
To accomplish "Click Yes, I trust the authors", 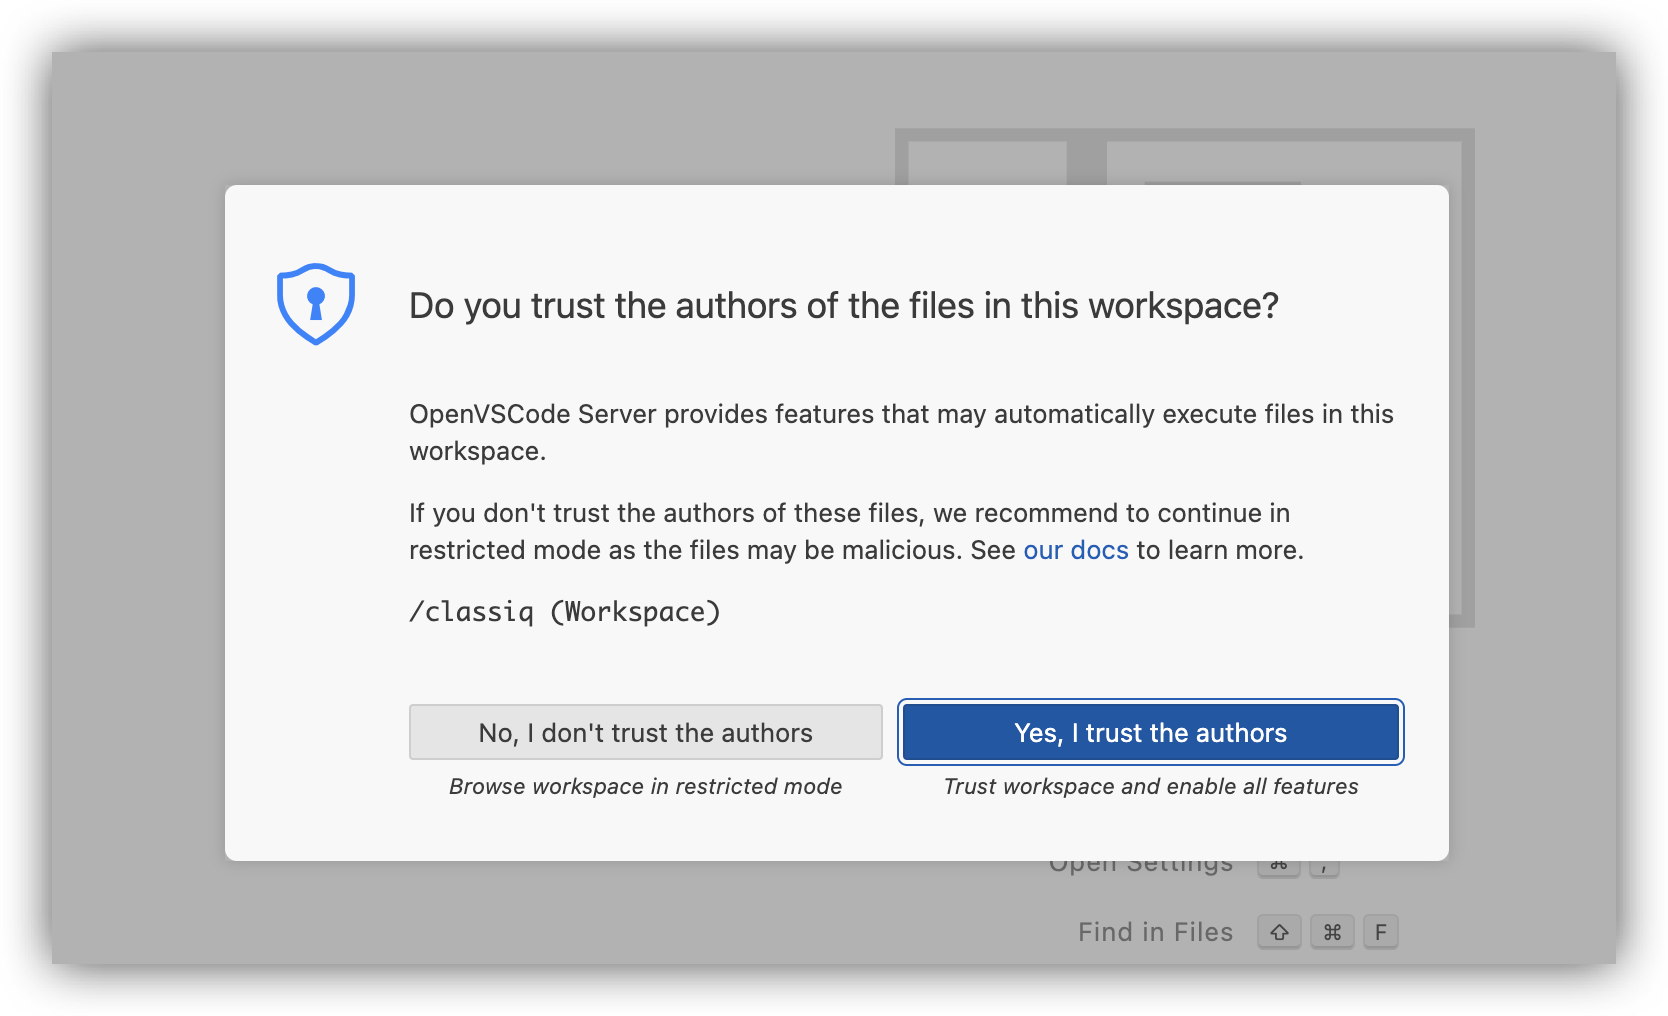I will 1150,732.
